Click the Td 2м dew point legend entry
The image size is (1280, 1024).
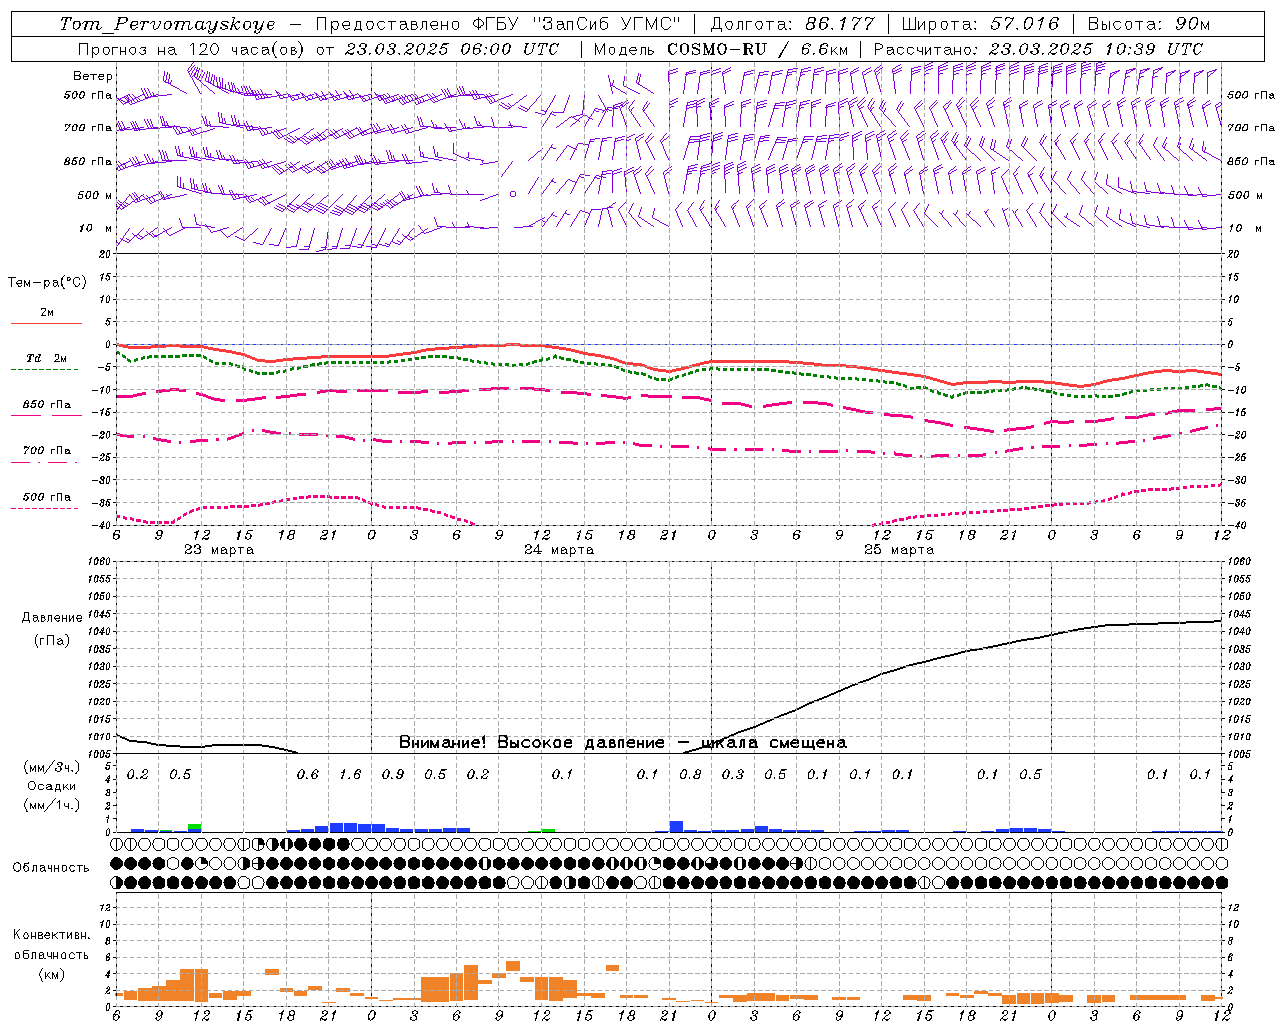47,359
